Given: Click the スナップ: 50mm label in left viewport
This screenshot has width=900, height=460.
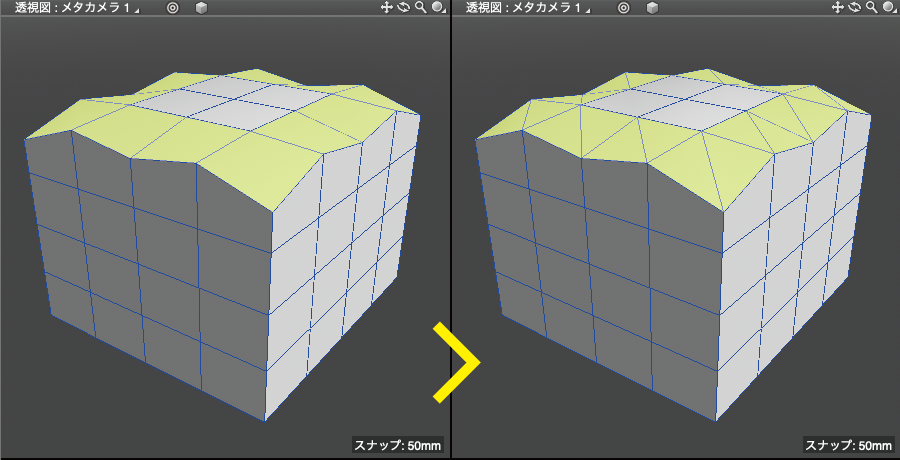Looking at the screenshot, I should click(x=398, y=445).
